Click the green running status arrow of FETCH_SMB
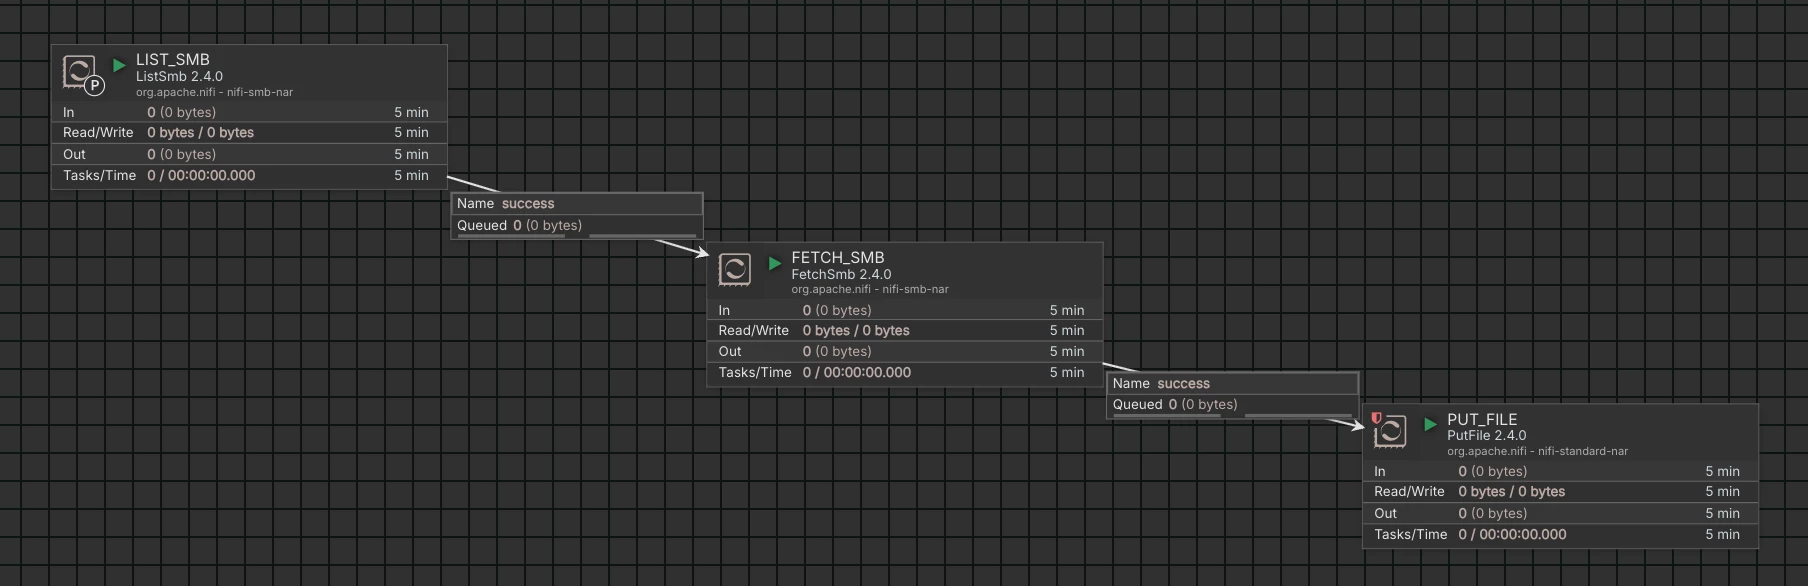The width and height of the screenshot is (1808, 586). tap(775, 263)
